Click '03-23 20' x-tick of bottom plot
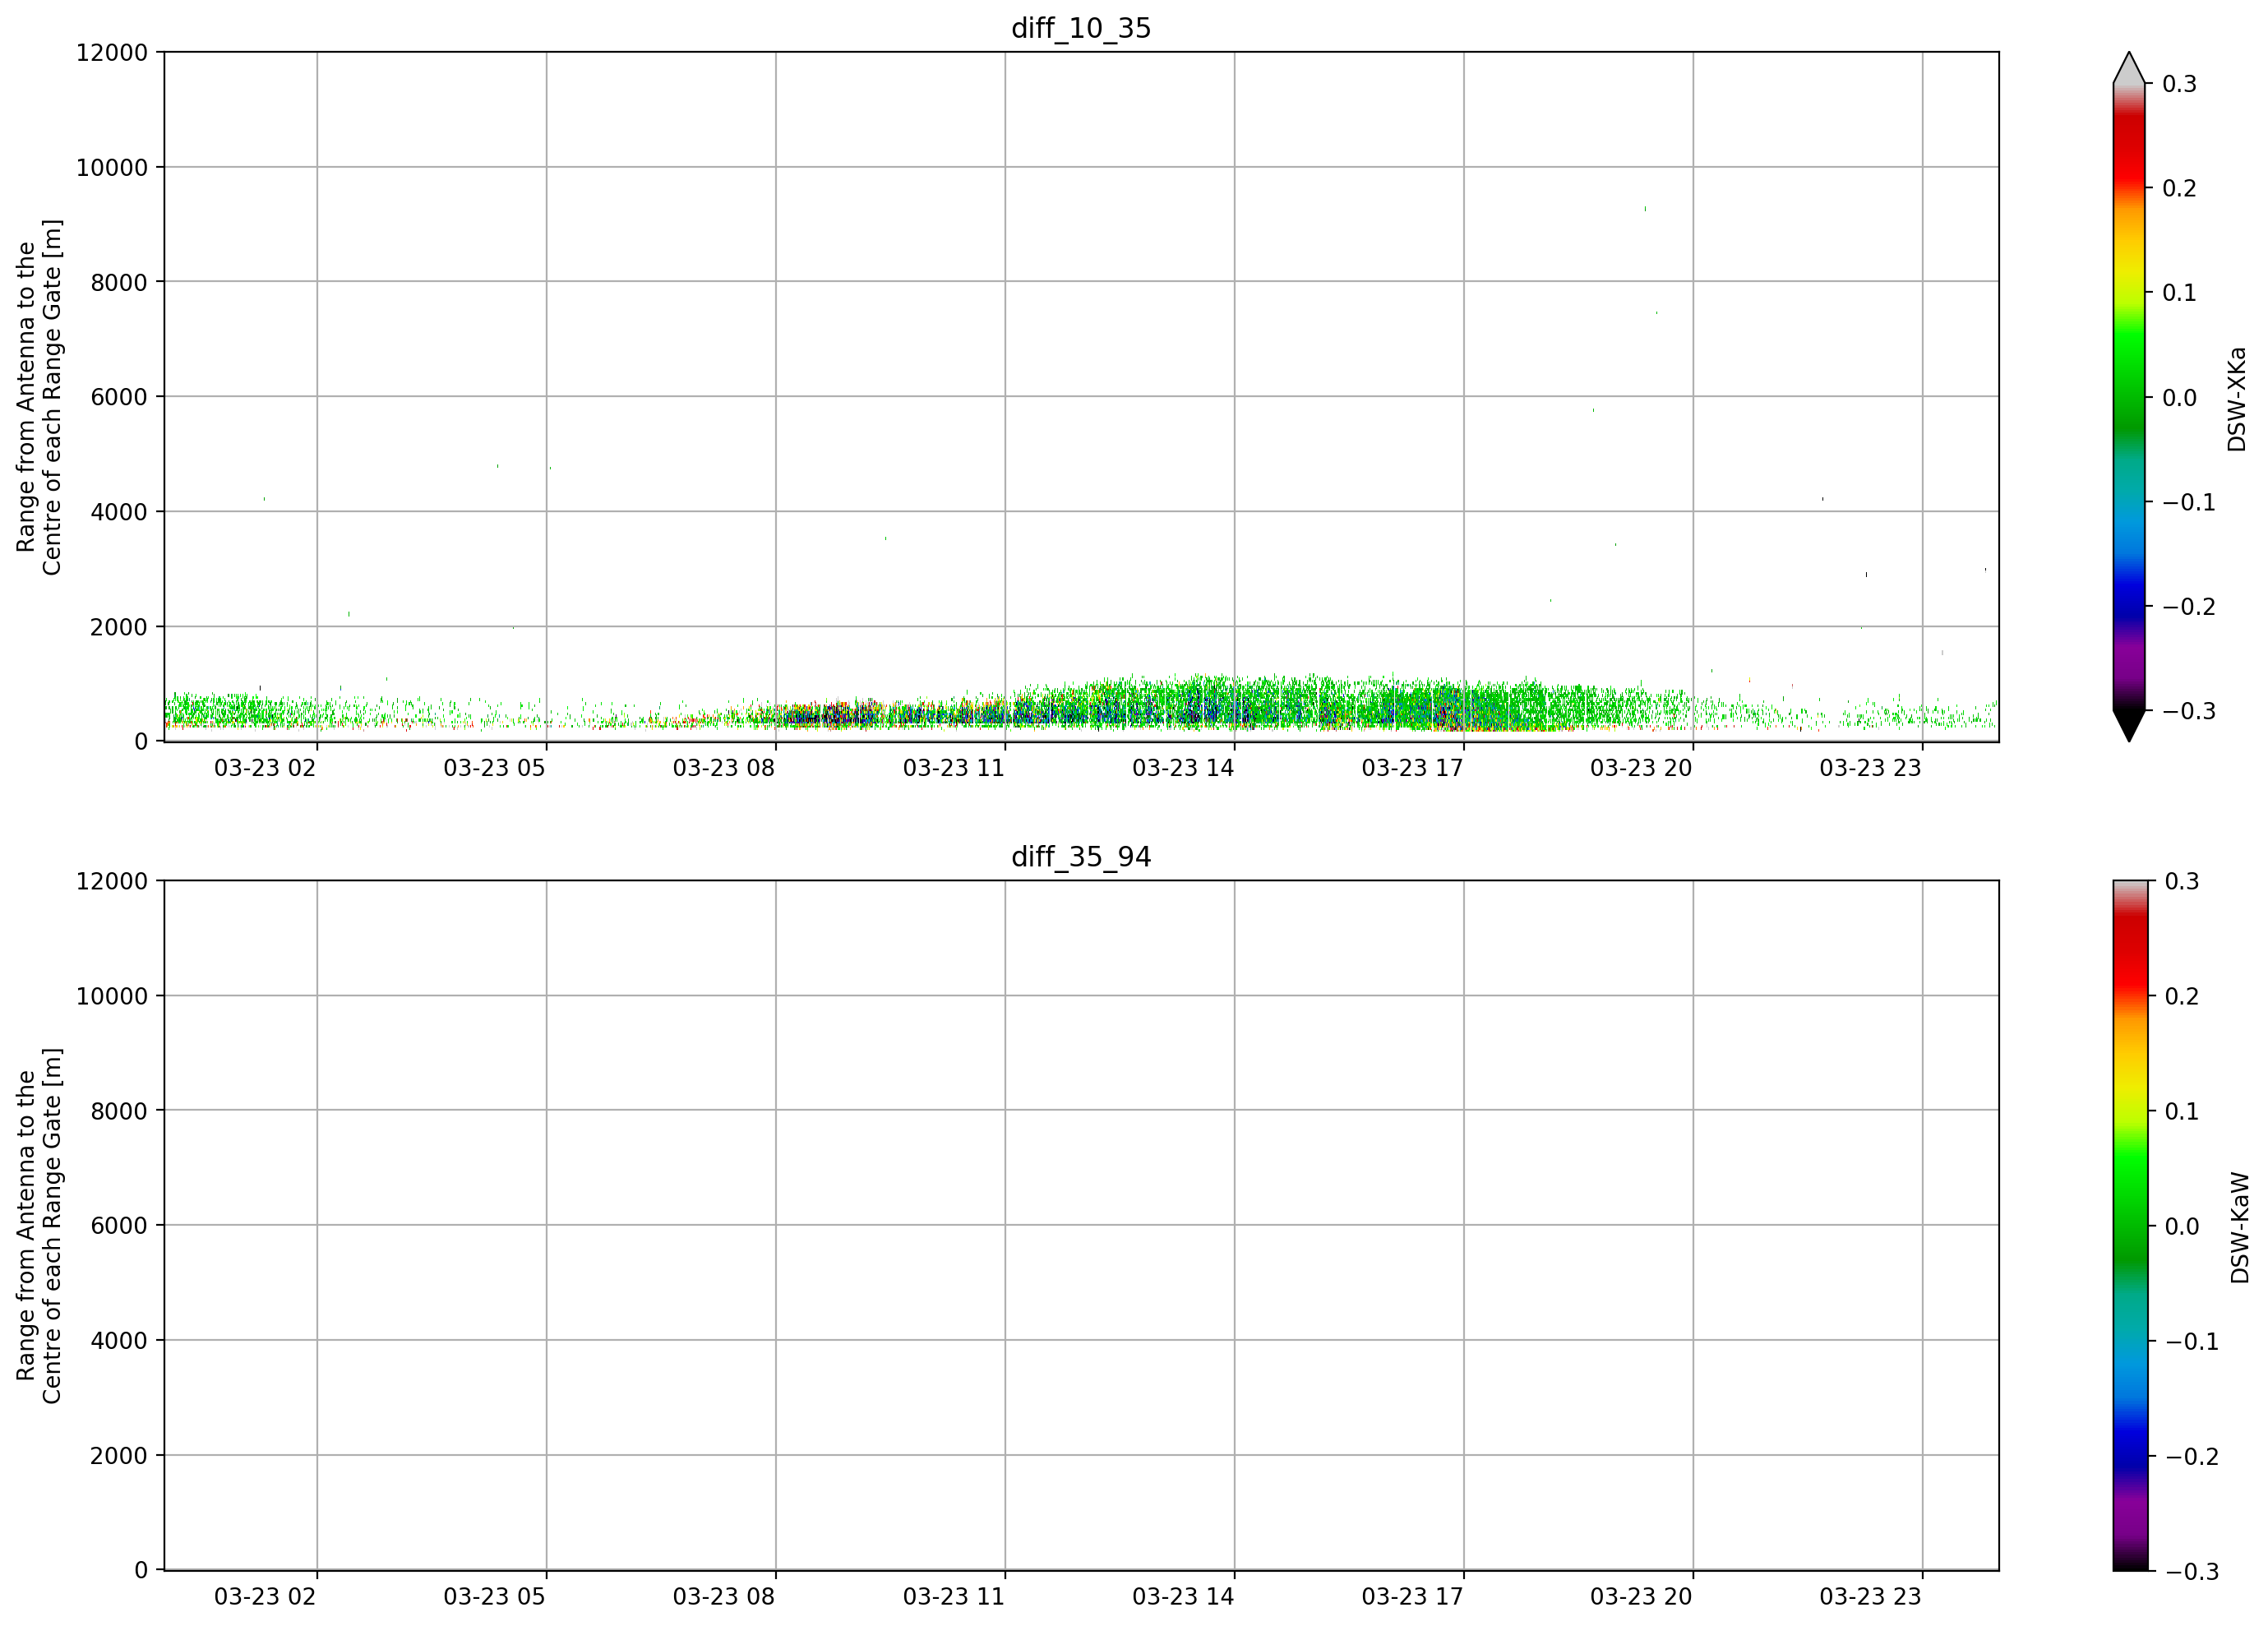 coord(1641,1597)
